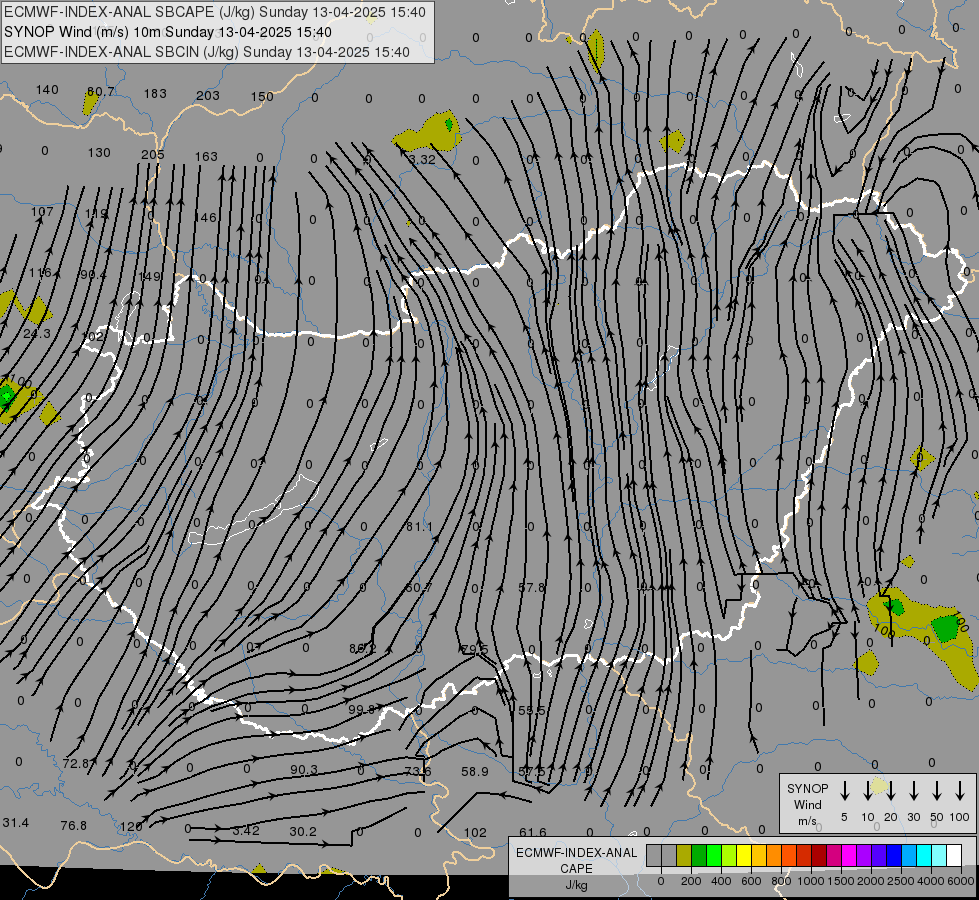
Task: Click the 99.8 value on the map
Action: [x=362, y=710]
